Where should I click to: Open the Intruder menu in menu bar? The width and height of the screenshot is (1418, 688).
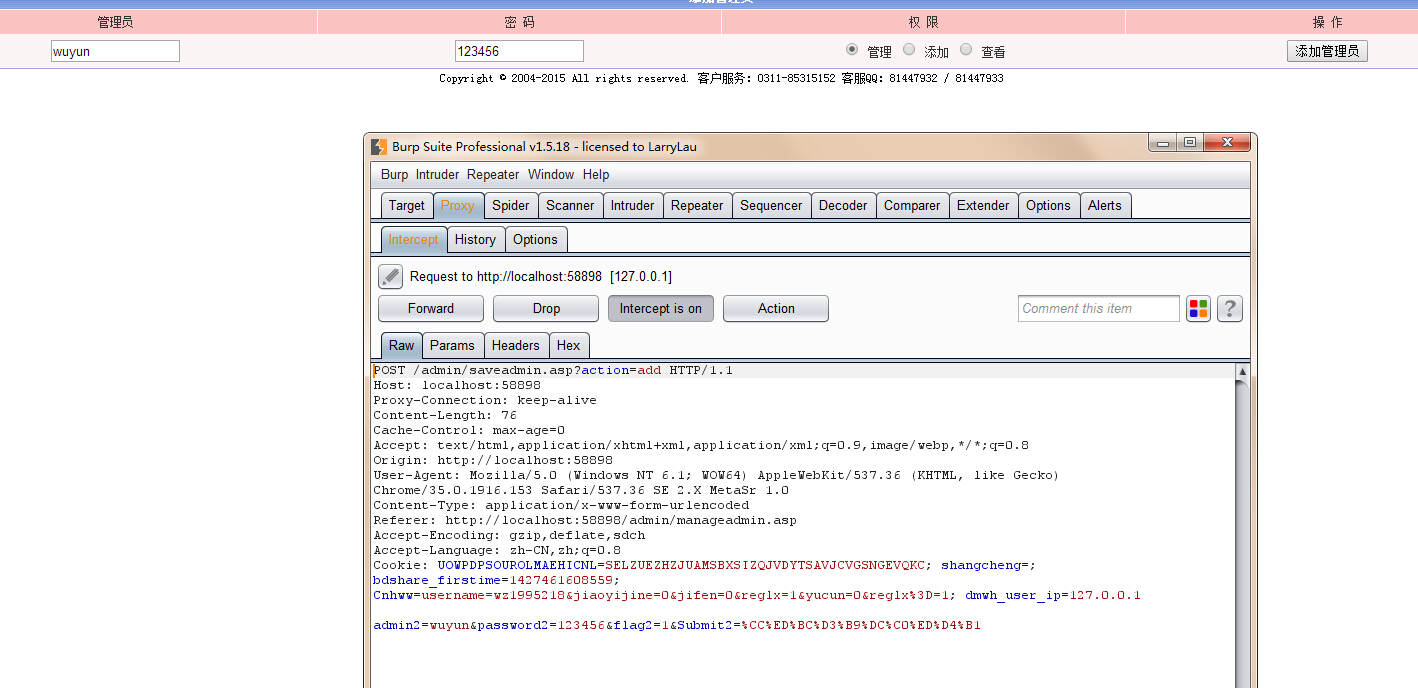coord(437,174)
